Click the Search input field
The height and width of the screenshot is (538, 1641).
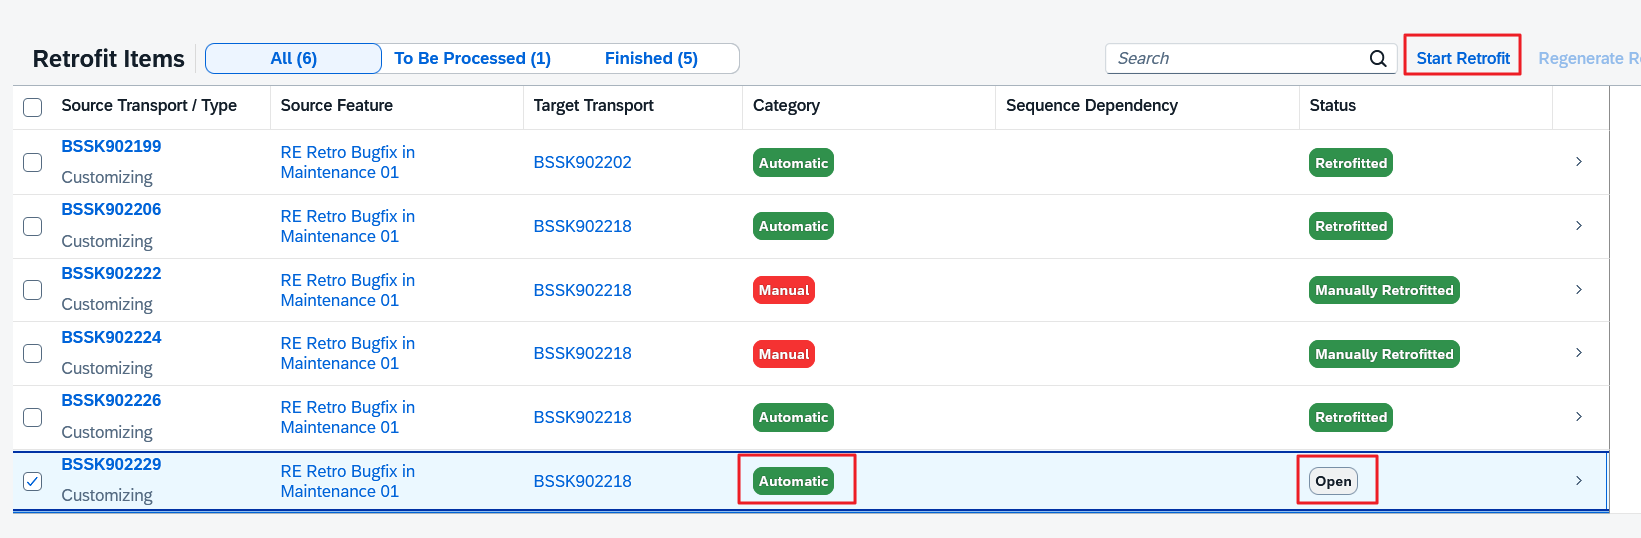pos(1235,59)
